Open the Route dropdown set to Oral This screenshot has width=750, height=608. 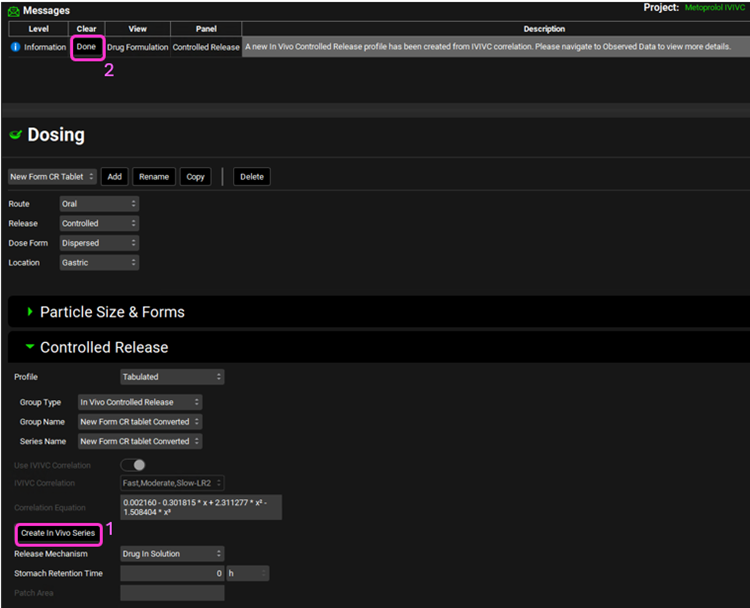coord(98,204)
